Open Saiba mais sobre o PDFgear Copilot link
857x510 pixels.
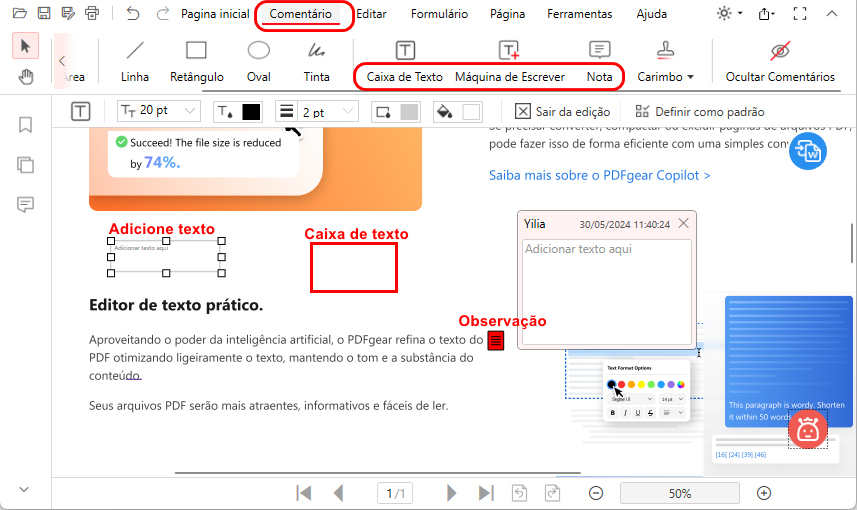click(600, 175)
